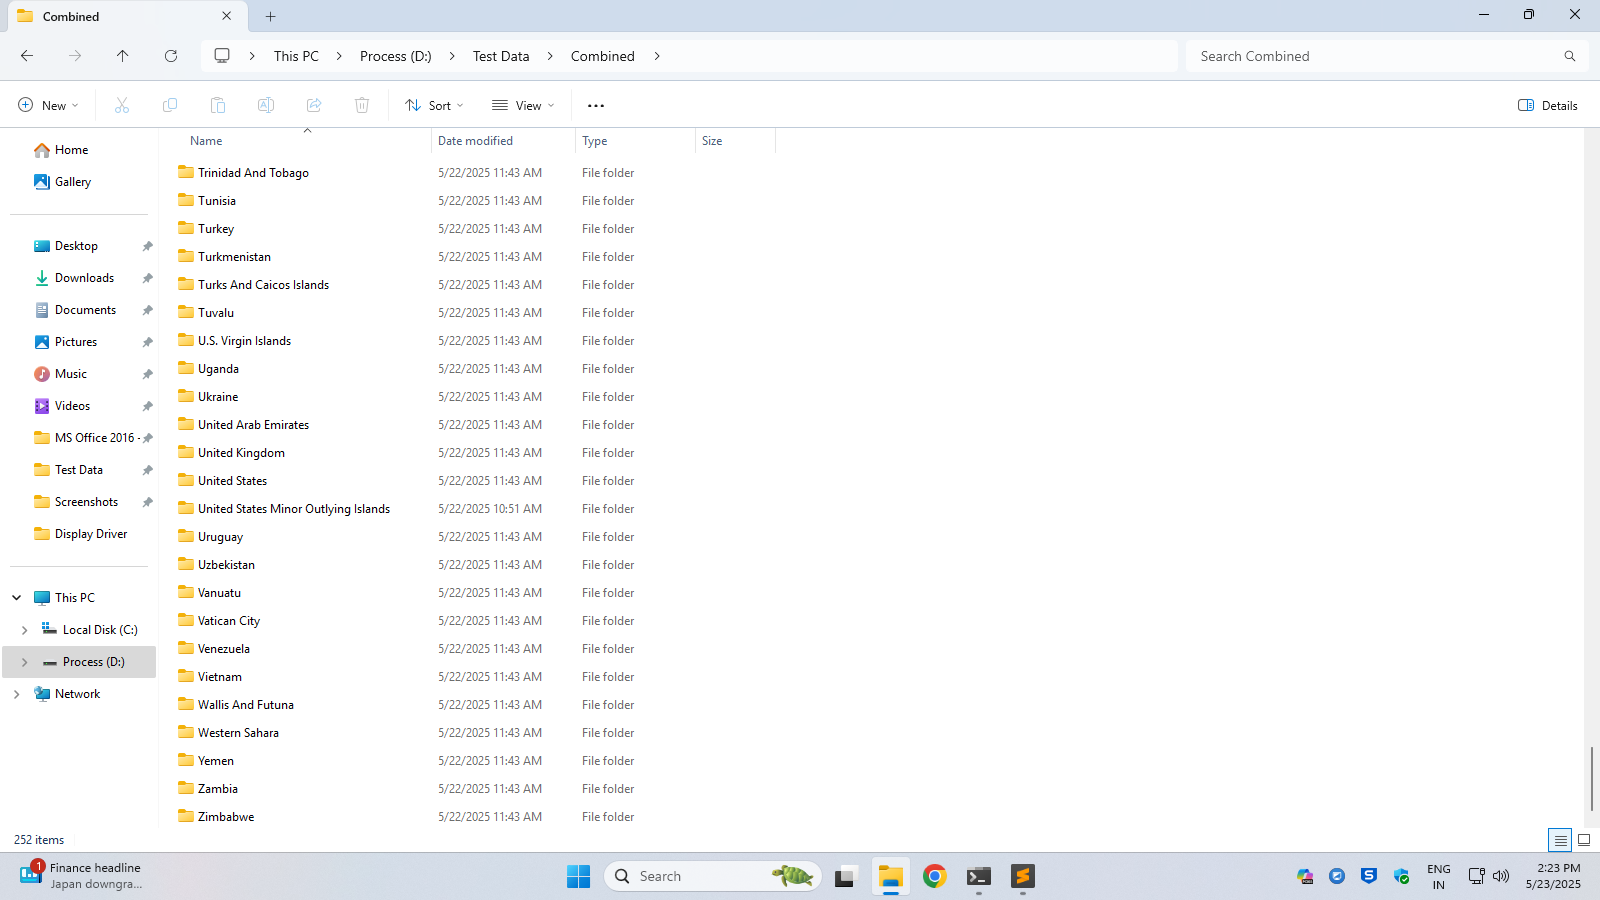Expand Process (D:) tree node
This screenshot has height=900, width=1600.
[x=25, y=662]
